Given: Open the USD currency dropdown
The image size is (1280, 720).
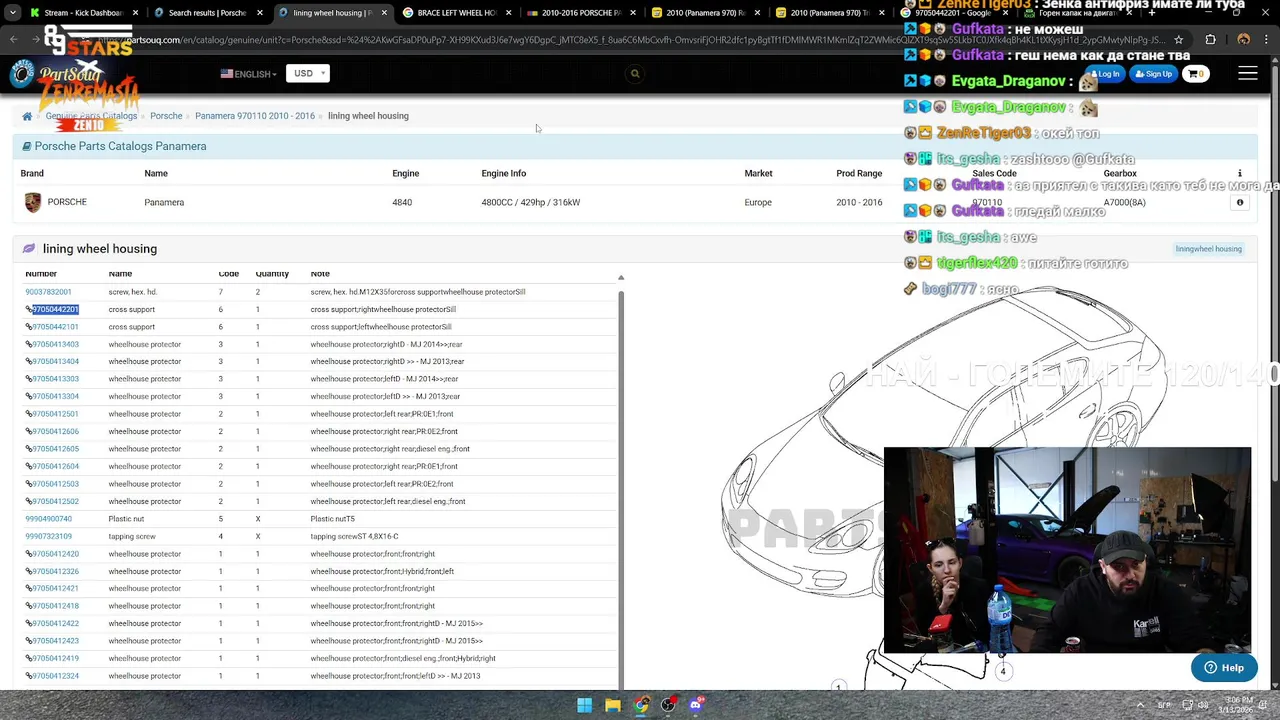Looking at the screenshot, I should coord(308,73).
